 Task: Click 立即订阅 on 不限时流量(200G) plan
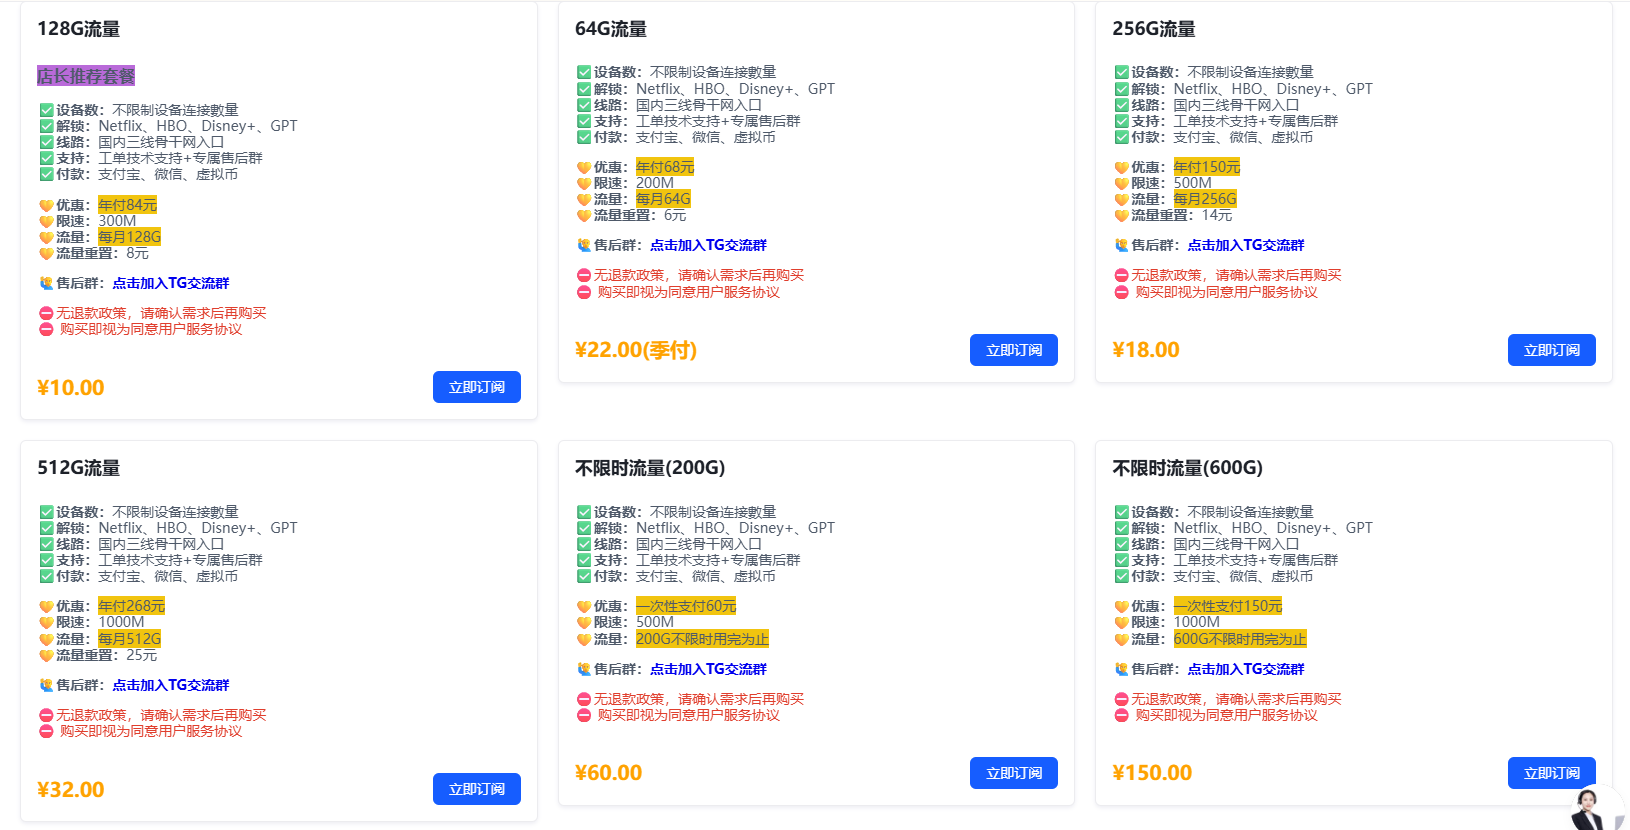point(1013,773)
